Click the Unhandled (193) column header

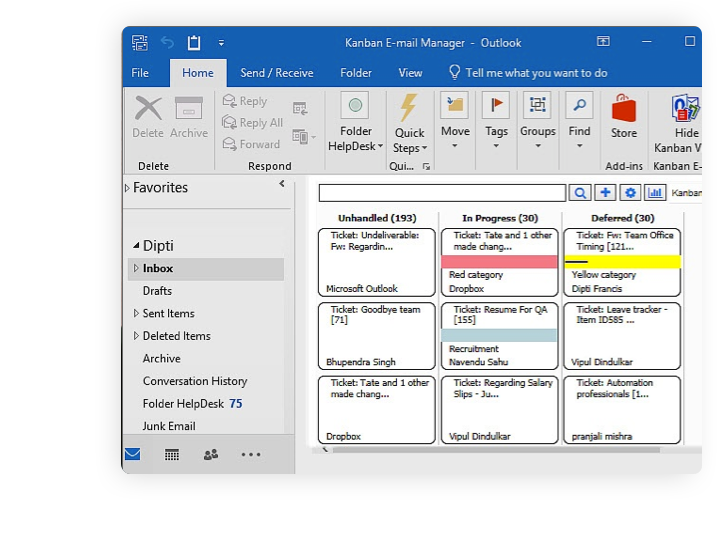(x=377, y=218)
